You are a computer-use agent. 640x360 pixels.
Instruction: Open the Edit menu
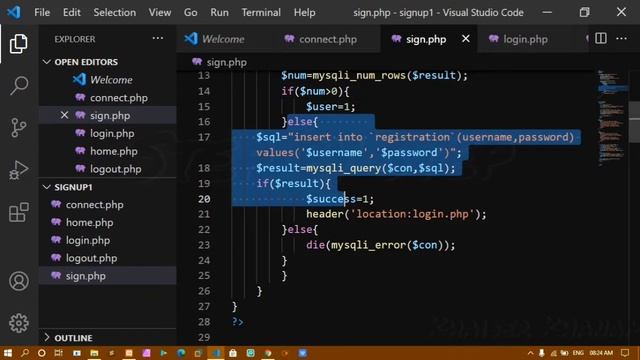click(x=71, y=13)
